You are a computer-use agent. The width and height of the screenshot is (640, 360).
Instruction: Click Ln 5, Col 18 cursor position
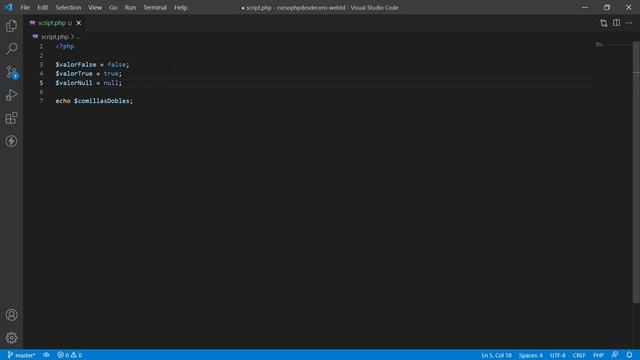[496, 356]
